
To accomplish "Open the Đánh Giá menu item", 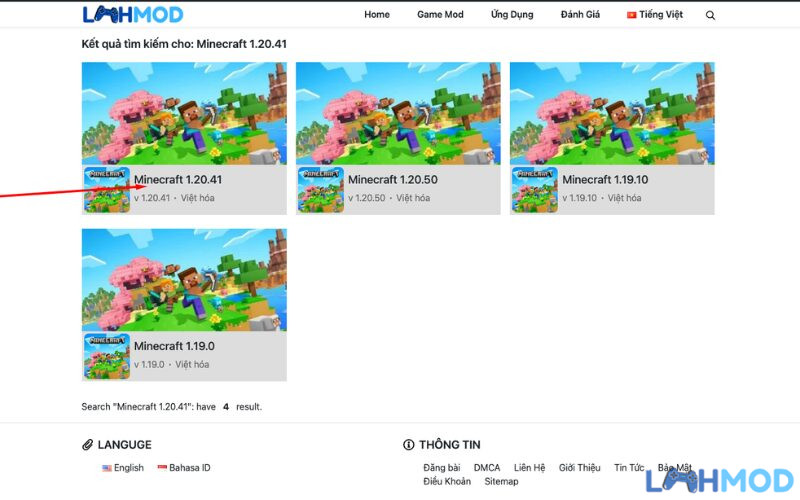I will click(580, 14).
